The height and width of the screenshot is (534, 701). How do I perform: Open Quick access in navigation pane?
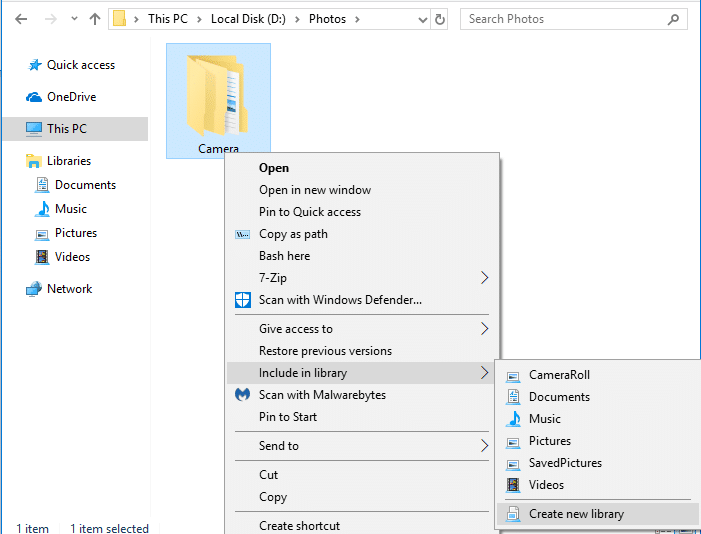[80, 65]
